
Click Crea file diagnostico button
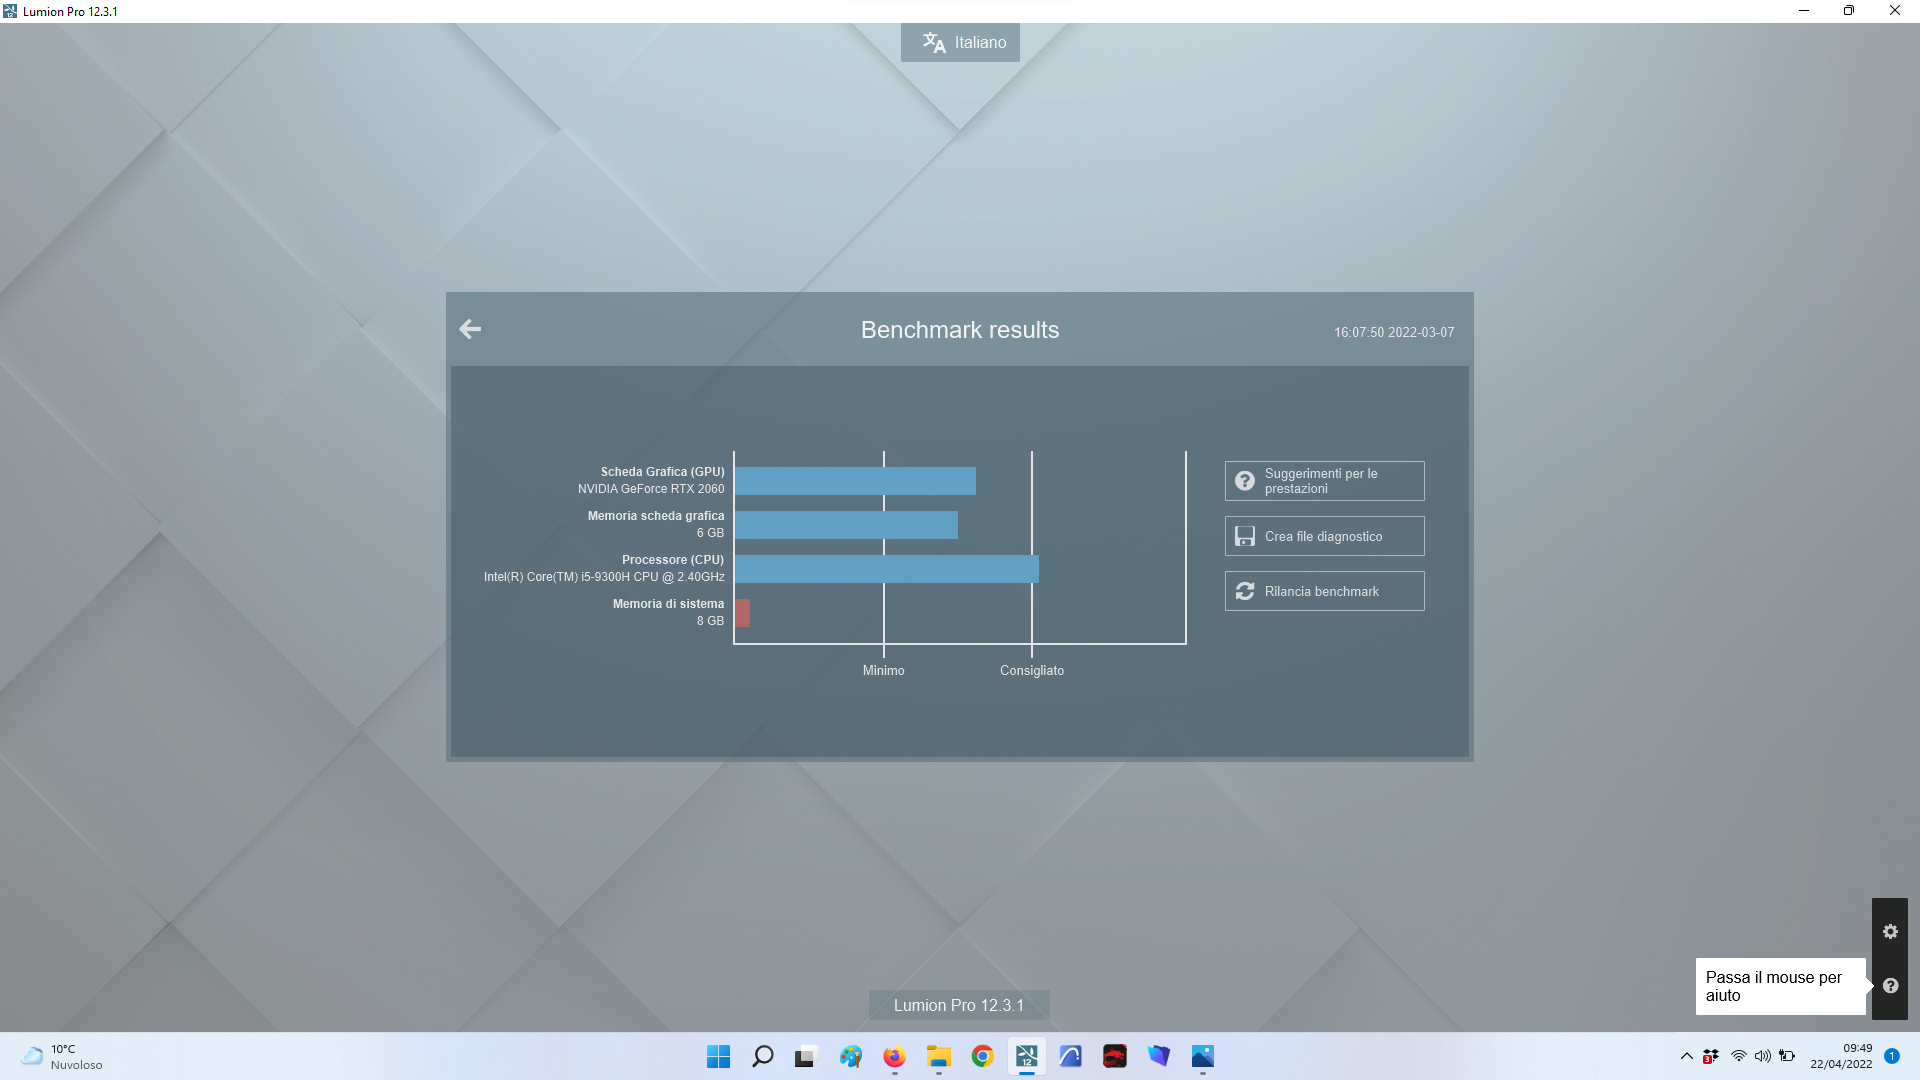pos(1324,536)
